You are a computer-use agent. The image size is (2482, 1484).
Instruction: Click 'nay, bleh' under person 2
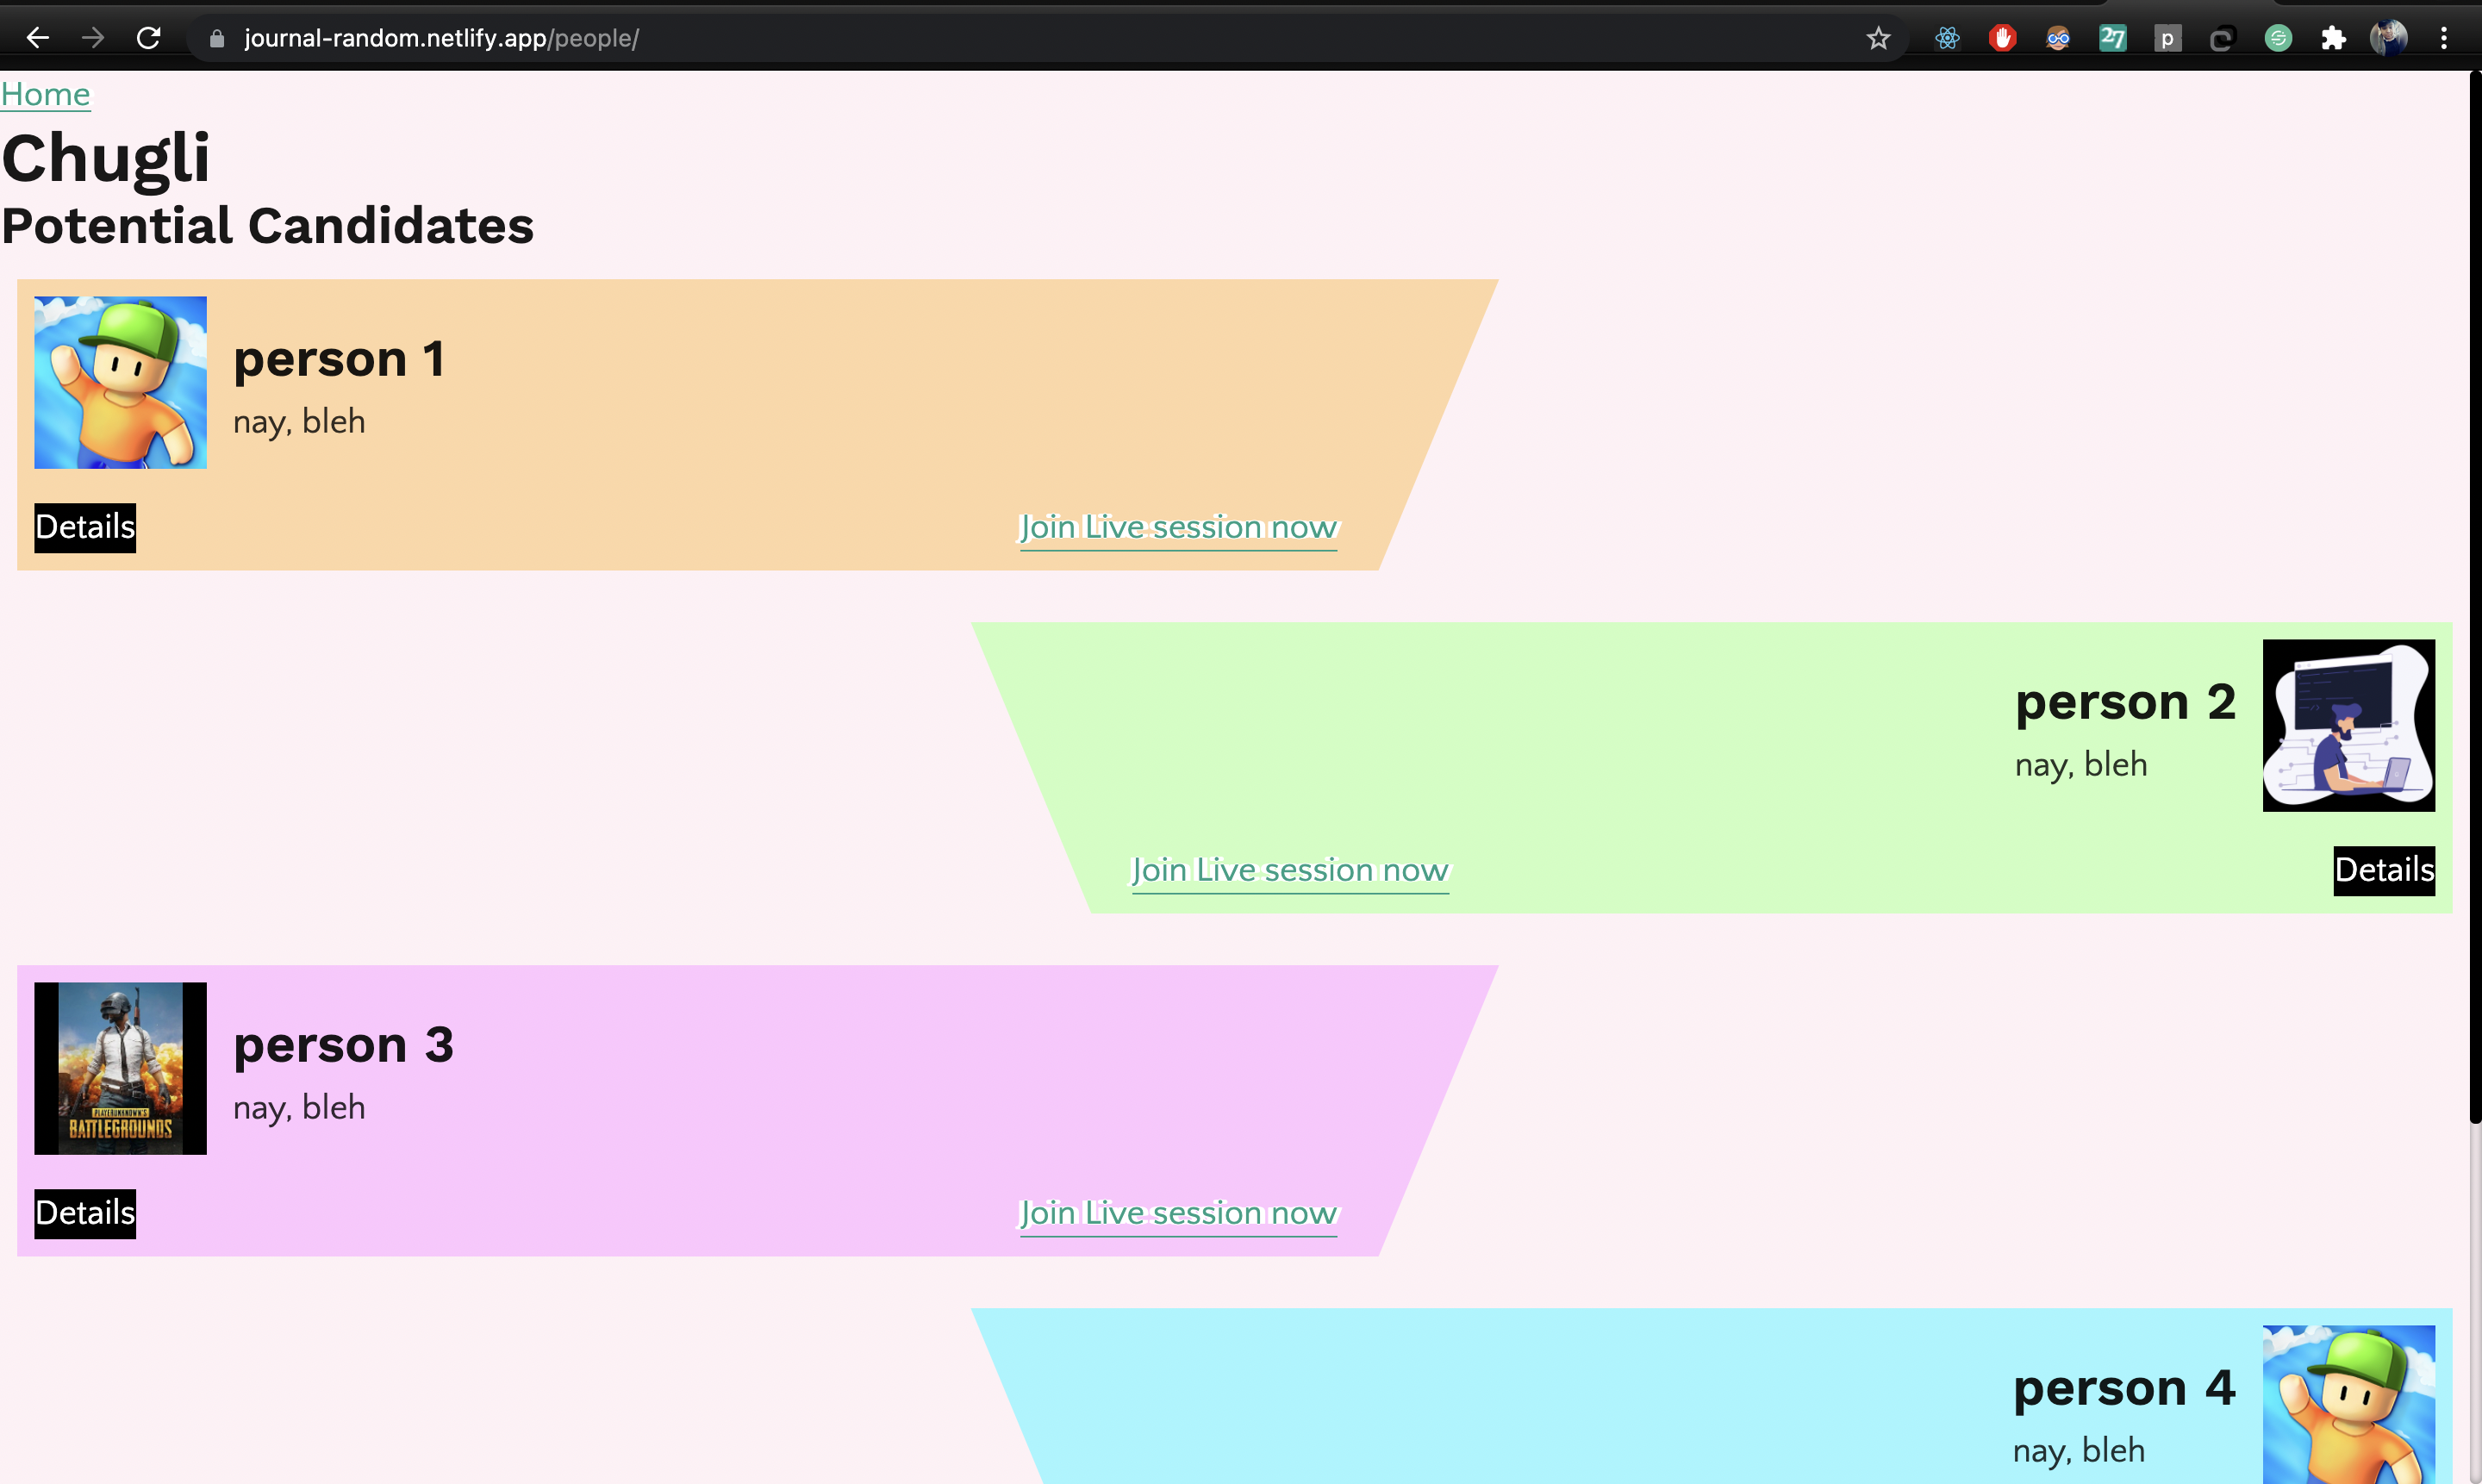click(2081, 765)
